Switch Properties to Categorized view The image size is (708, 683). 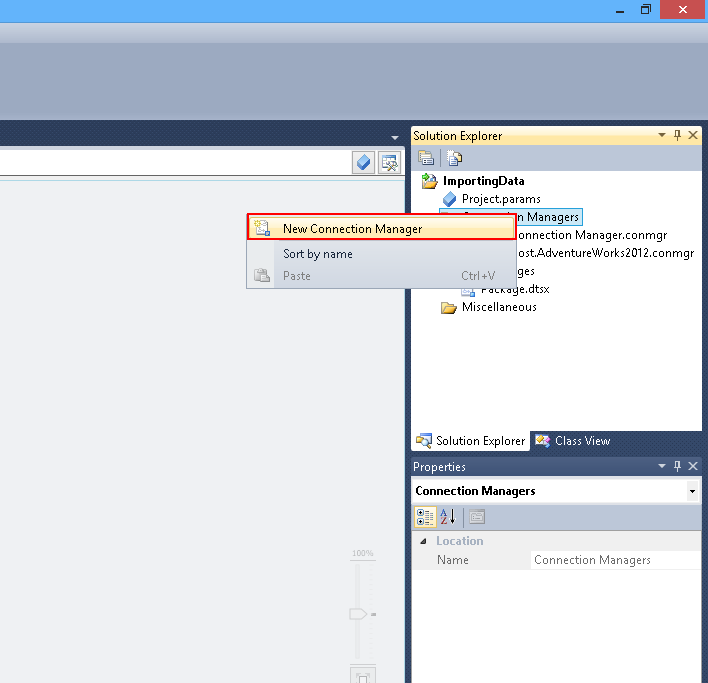[425, 517]
